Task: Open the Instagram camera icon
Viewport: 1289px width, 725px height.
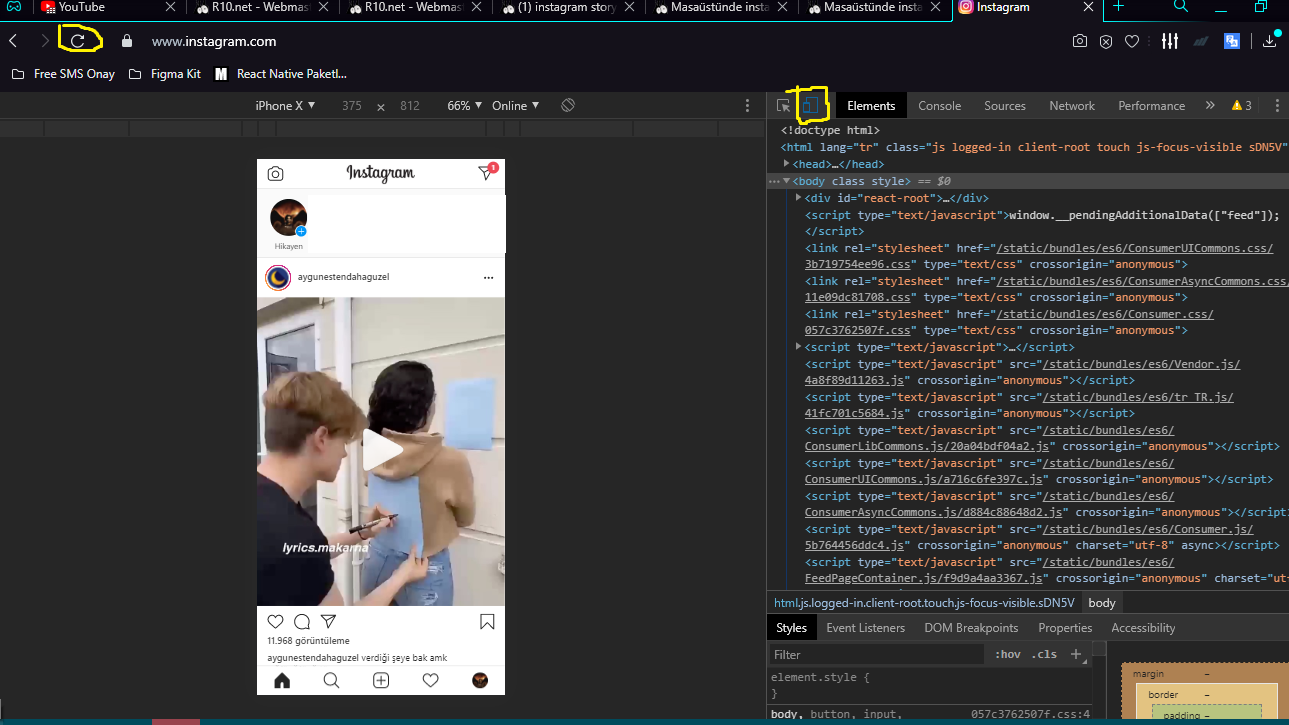Action: point(275,173)
